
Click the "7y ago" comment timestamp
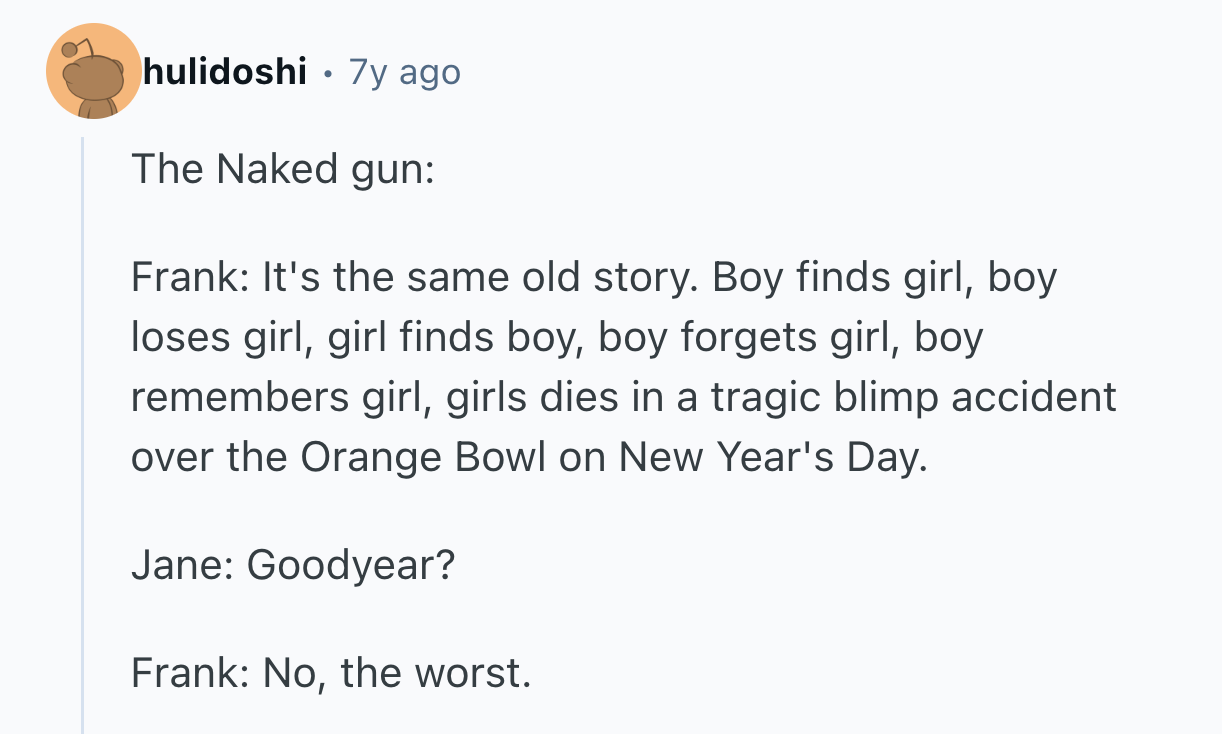click(404, 72)
